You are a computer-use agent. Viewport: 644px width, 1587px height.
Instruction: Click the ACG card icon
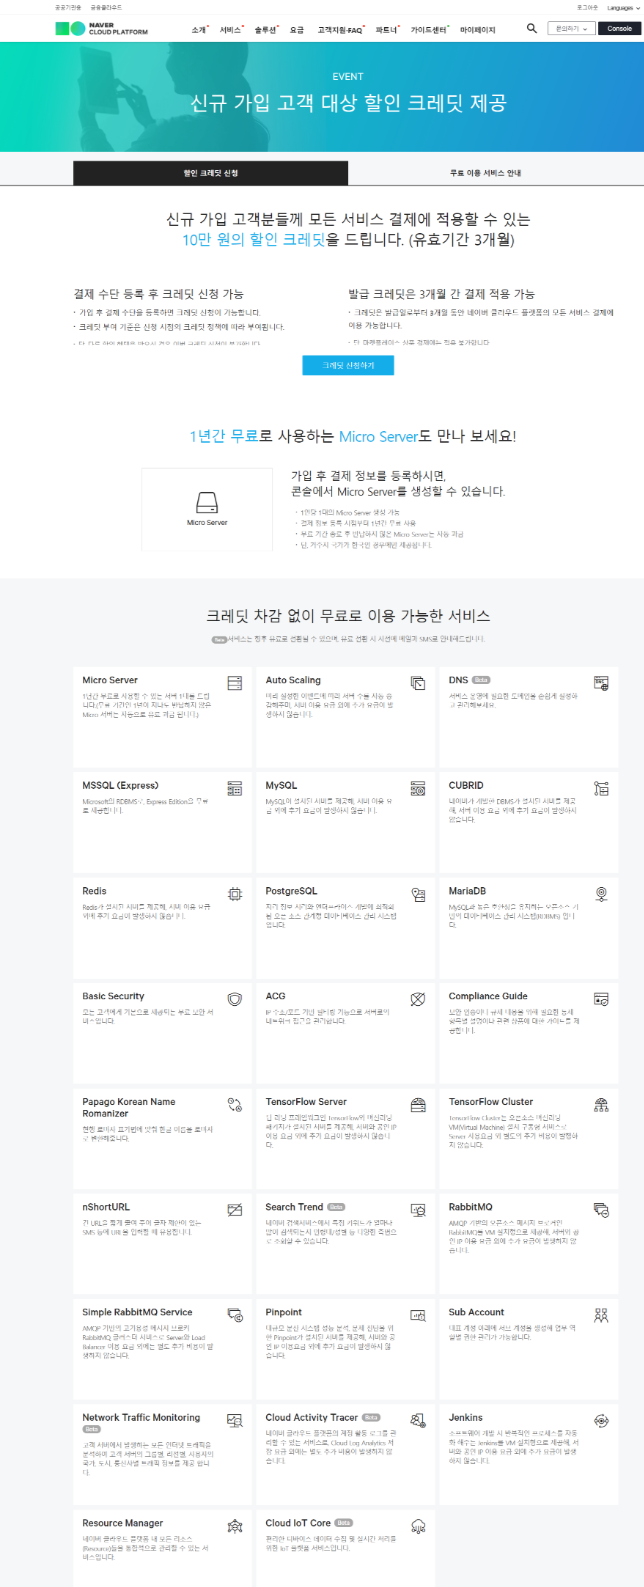[418, 999]
